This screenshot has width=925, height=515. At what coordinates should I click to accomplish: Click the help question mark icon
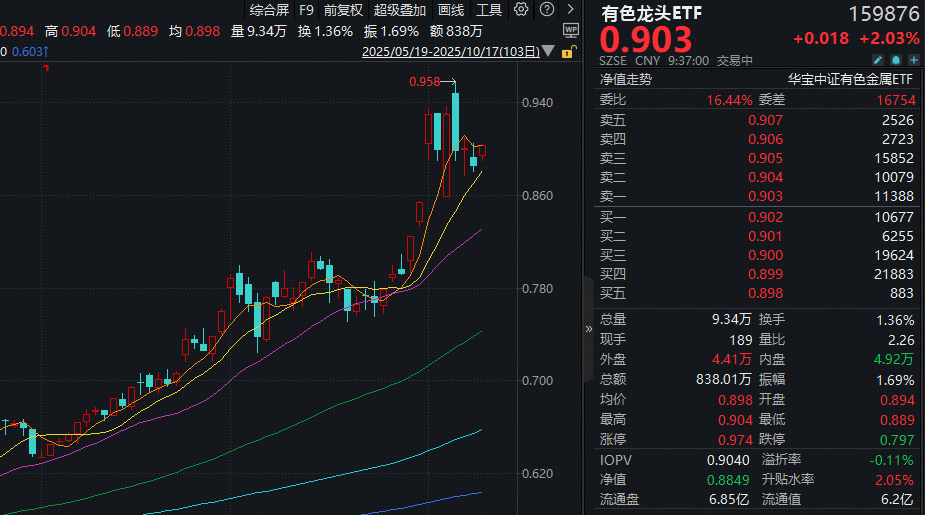coord(544,10)
